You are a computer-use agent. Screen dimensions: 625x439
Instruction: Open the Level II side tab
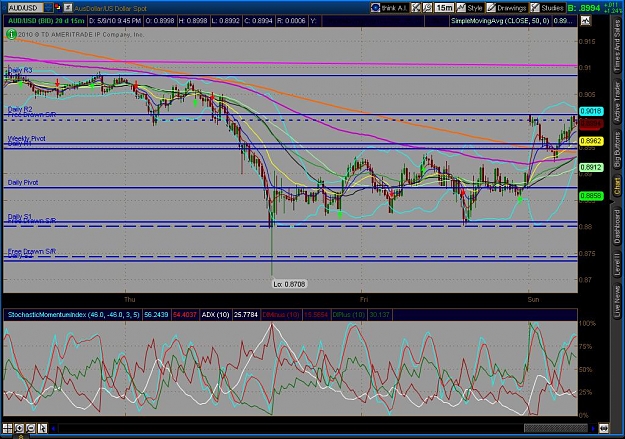617,264
